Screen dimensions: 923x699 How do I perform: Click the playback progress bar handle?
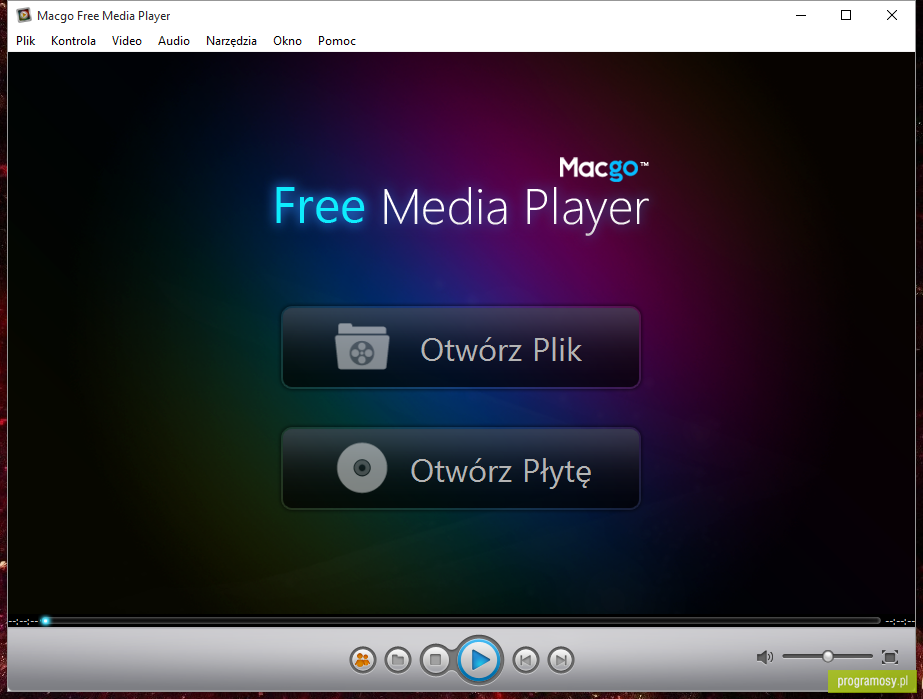point(45,621)
